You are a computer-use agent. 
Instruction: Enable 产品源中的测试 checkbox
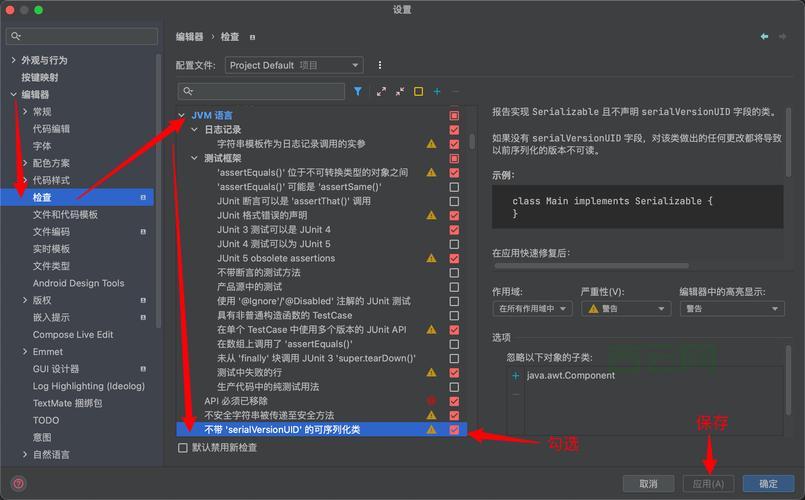(454, 287)
